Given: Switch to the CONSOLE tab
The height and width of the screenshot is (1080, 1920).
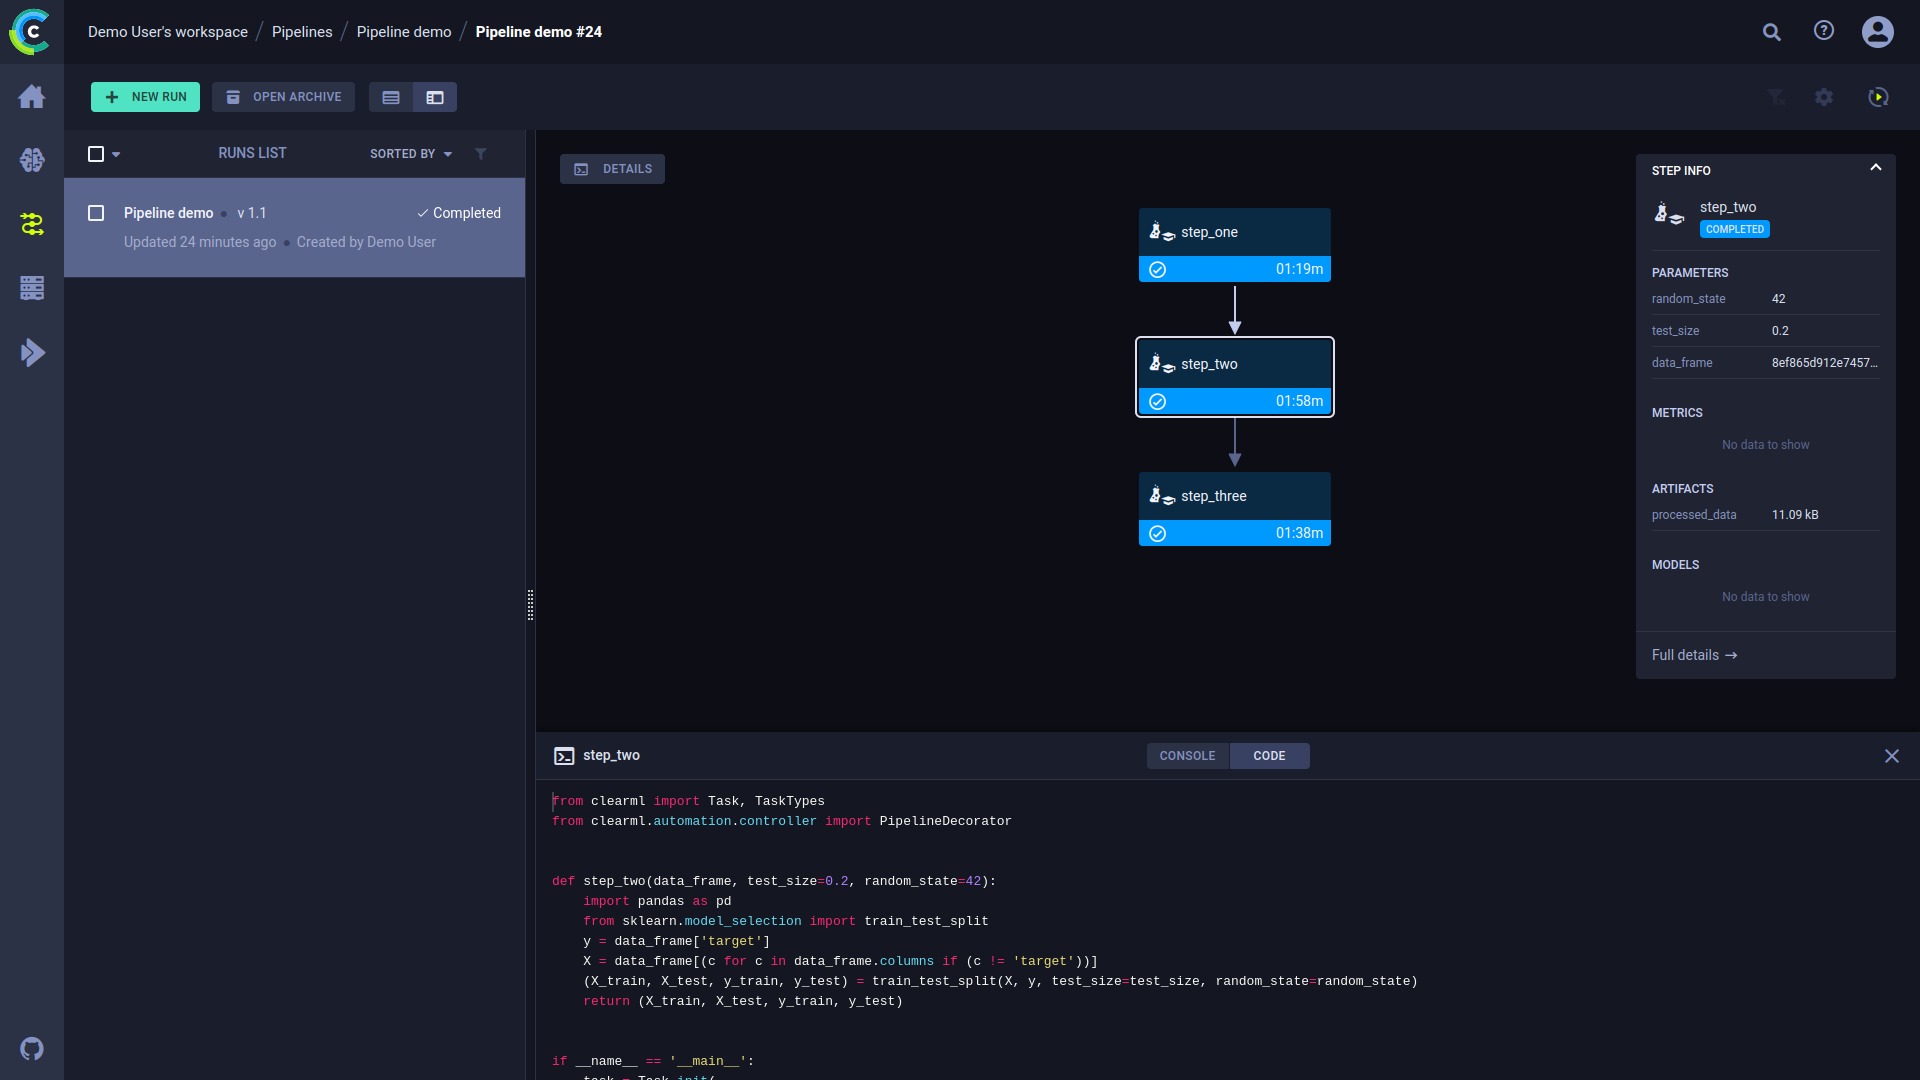Looking at the screenshot, I should pos(1187,756).
